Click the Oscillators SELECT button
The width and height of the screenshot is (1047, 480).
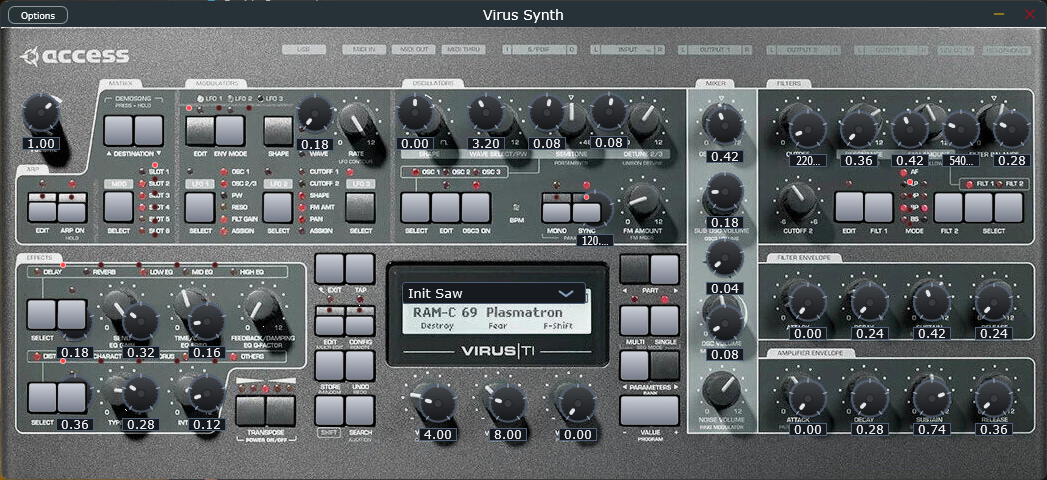pos(415,207)
